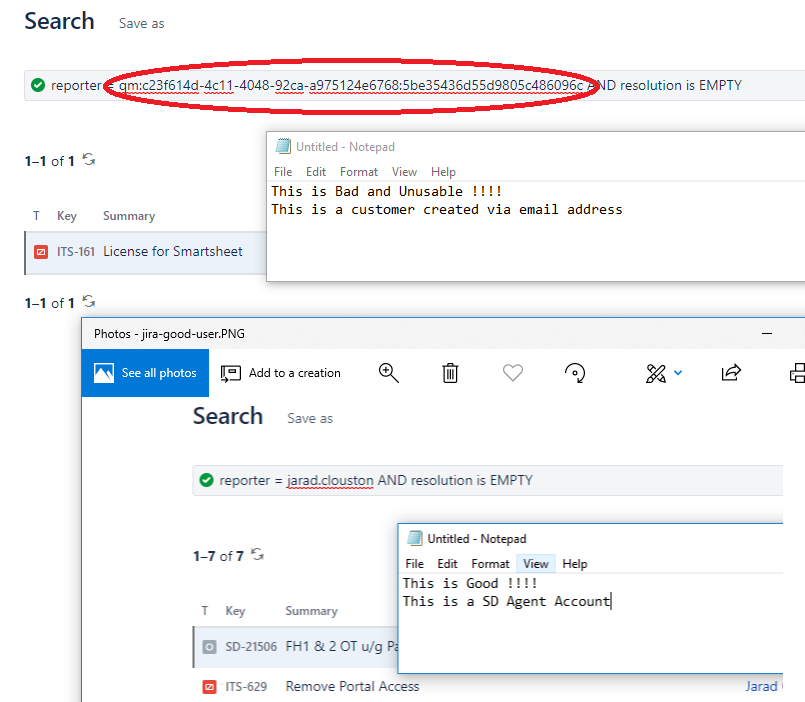
Task: Expand the Edit & Create dropdown arrow
Action: click(678, 373)
